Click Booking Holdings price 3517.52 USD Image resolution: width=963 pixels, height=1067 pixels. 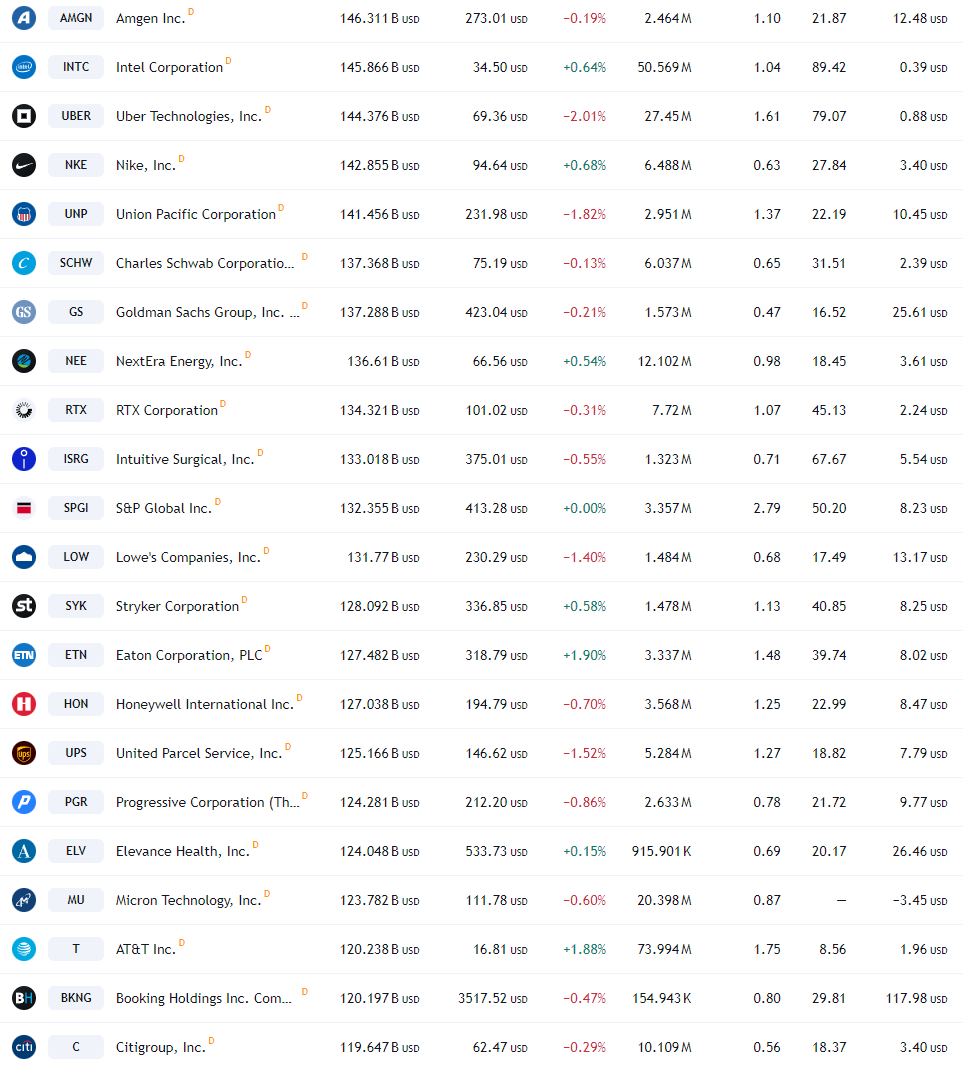click(x=493, y=998)
